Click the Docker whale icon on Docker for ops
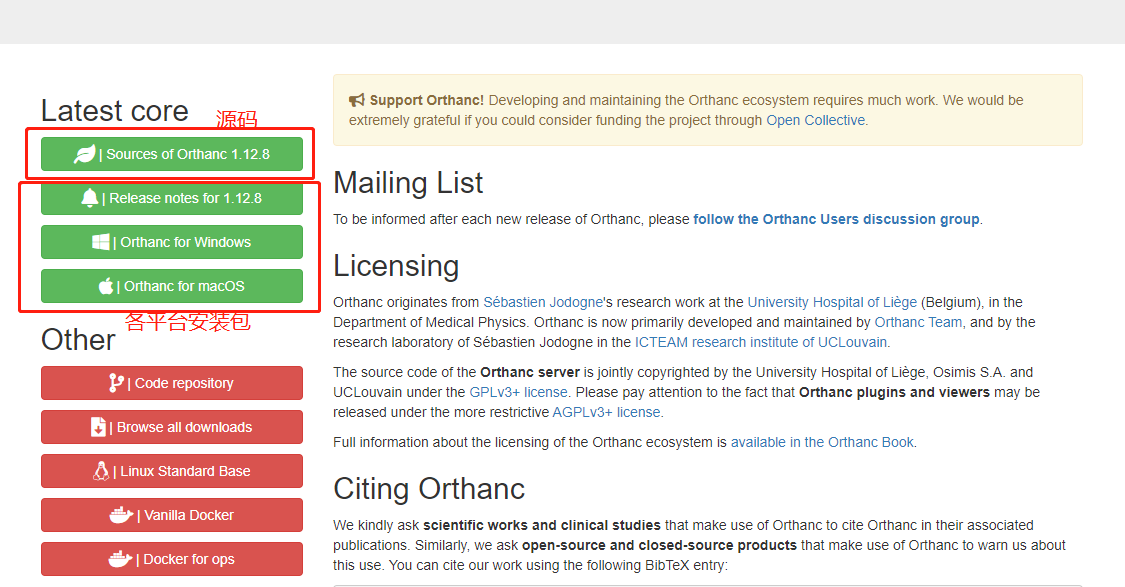The image size is (1125, 587). point(121,558)
